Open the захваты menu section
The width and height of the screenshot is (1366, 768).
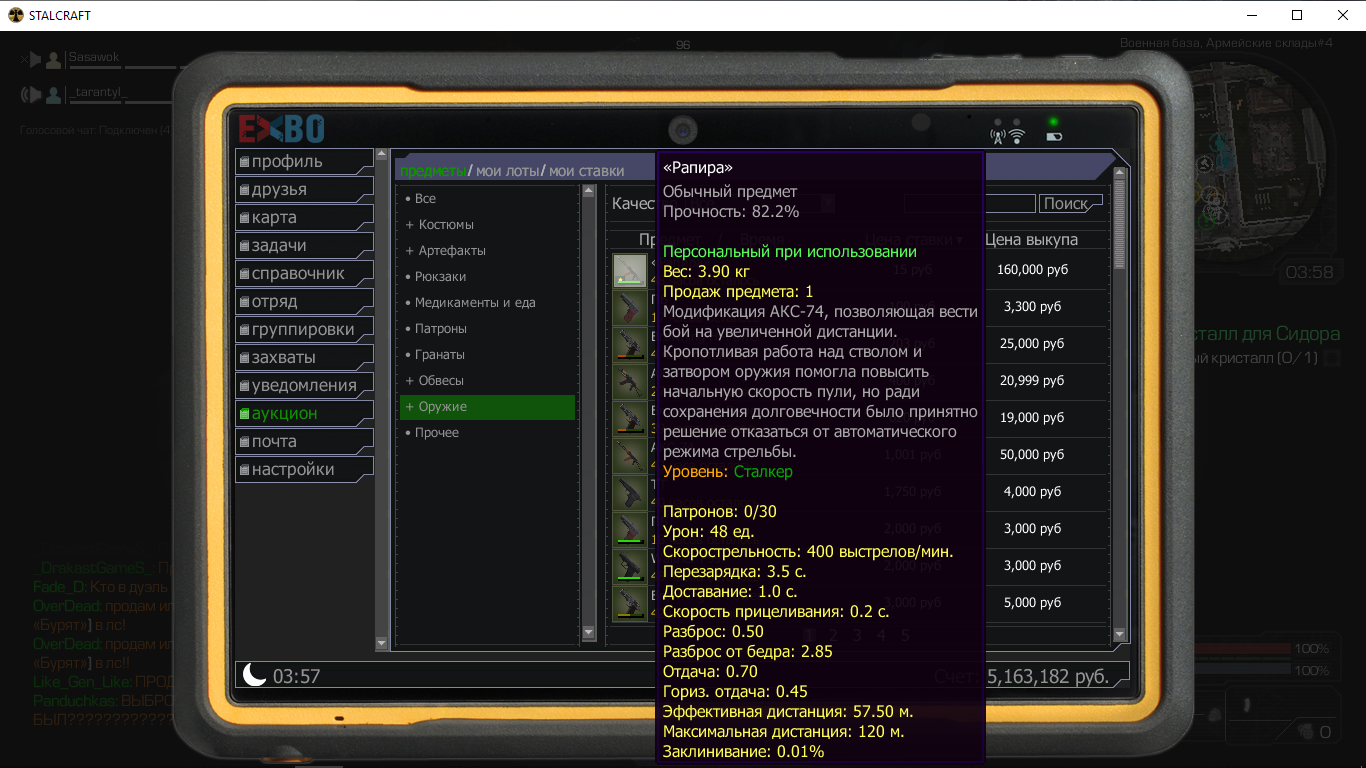pos(304,357)
